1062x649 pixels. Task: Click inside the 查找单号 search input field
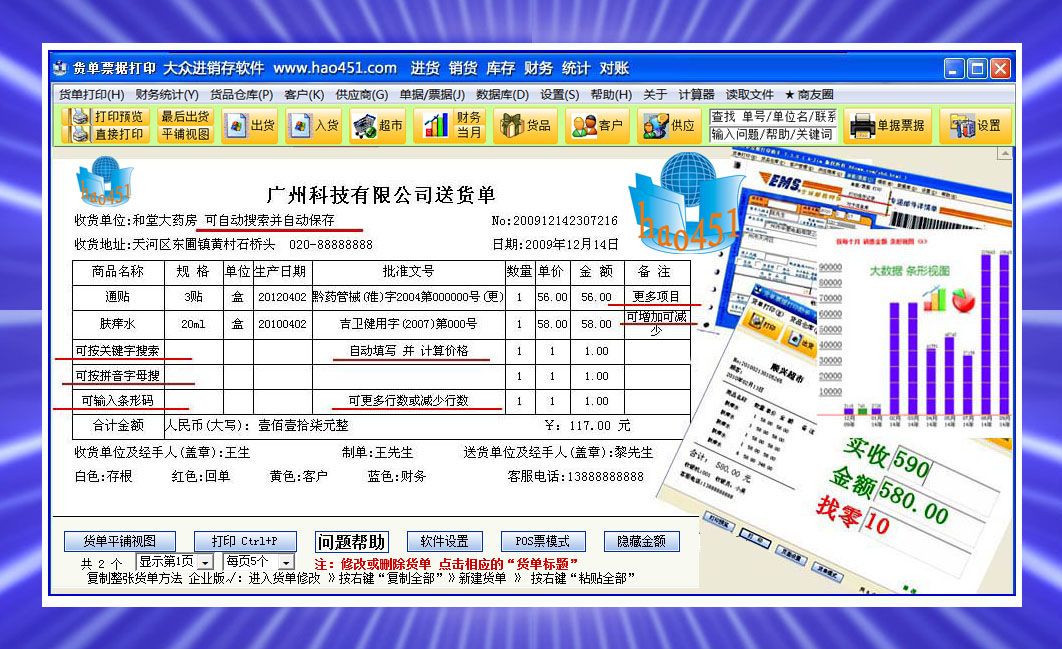click(773, 117)
